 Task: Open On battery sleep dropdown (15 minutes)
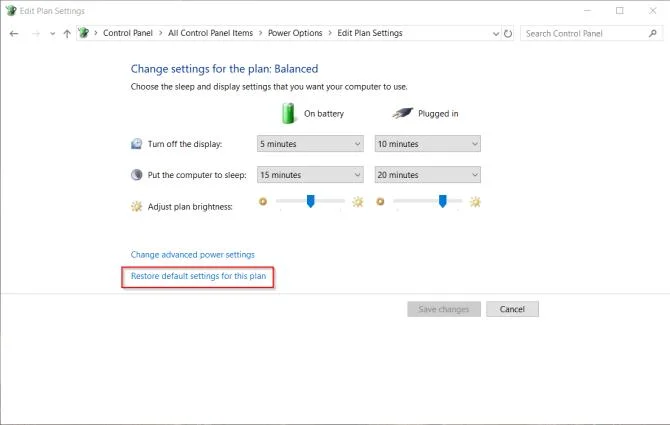click(x=310, y=175)
